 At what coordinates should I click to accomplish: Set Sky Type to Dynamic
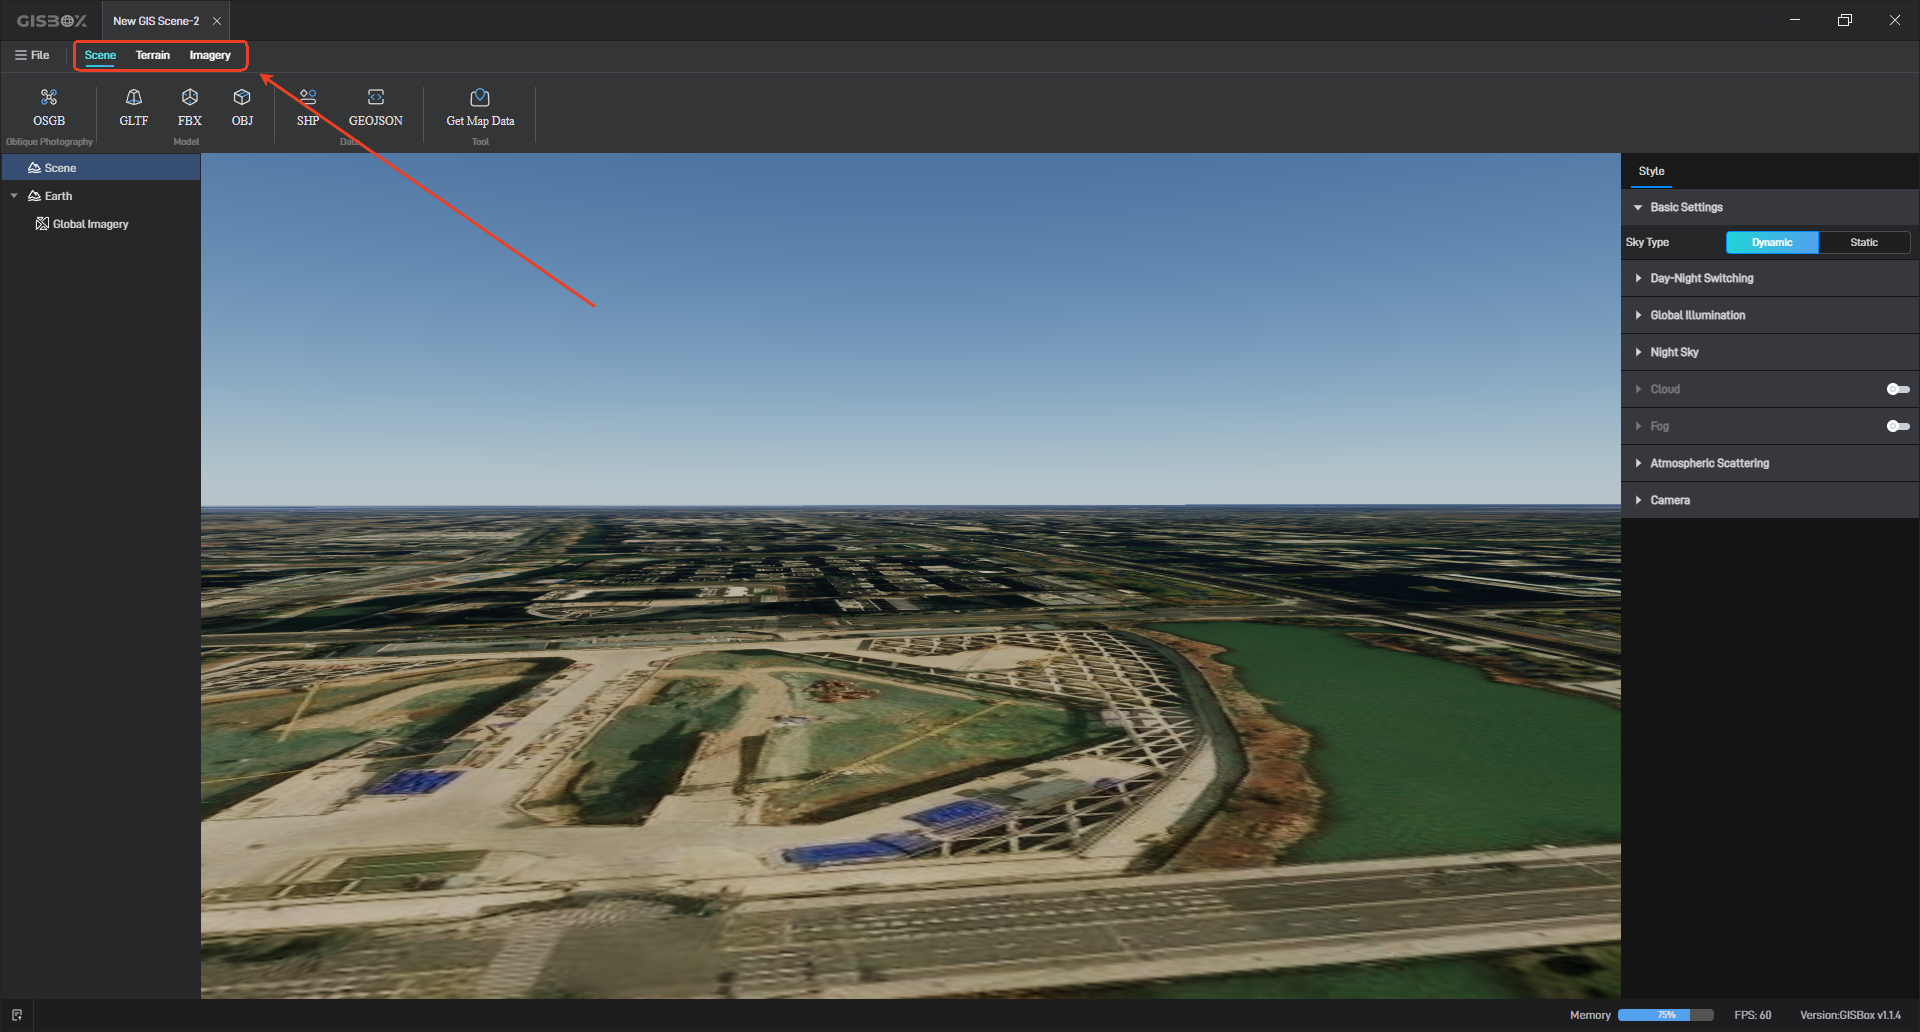pyautogui.click(x=1772, y=242)
